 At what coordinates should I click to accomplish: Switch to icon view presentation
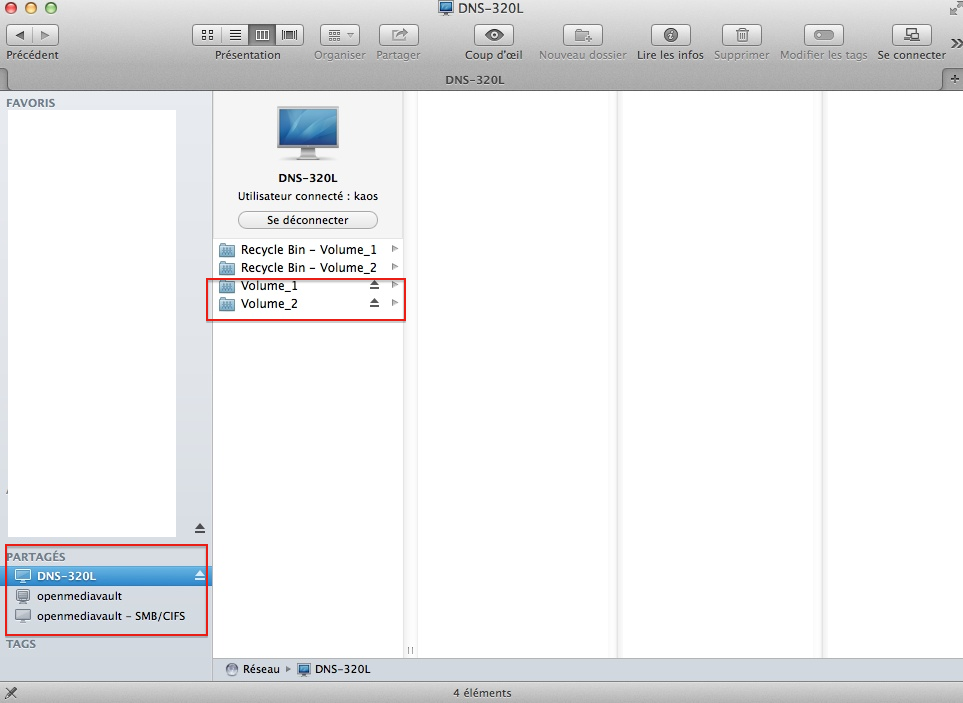tap(207, 35)
